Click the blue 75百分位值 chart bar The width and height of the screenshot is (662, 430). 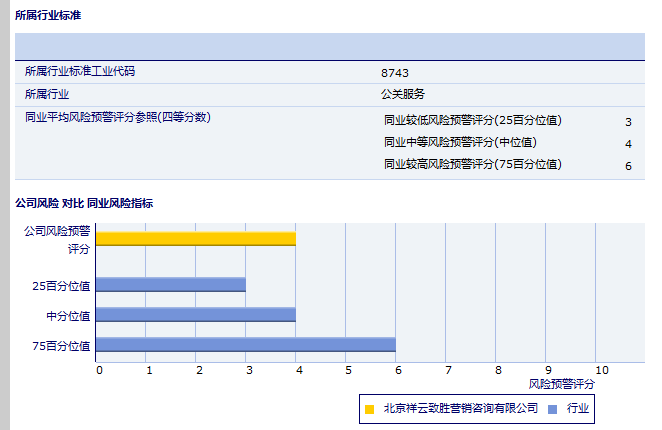[245, 345]
